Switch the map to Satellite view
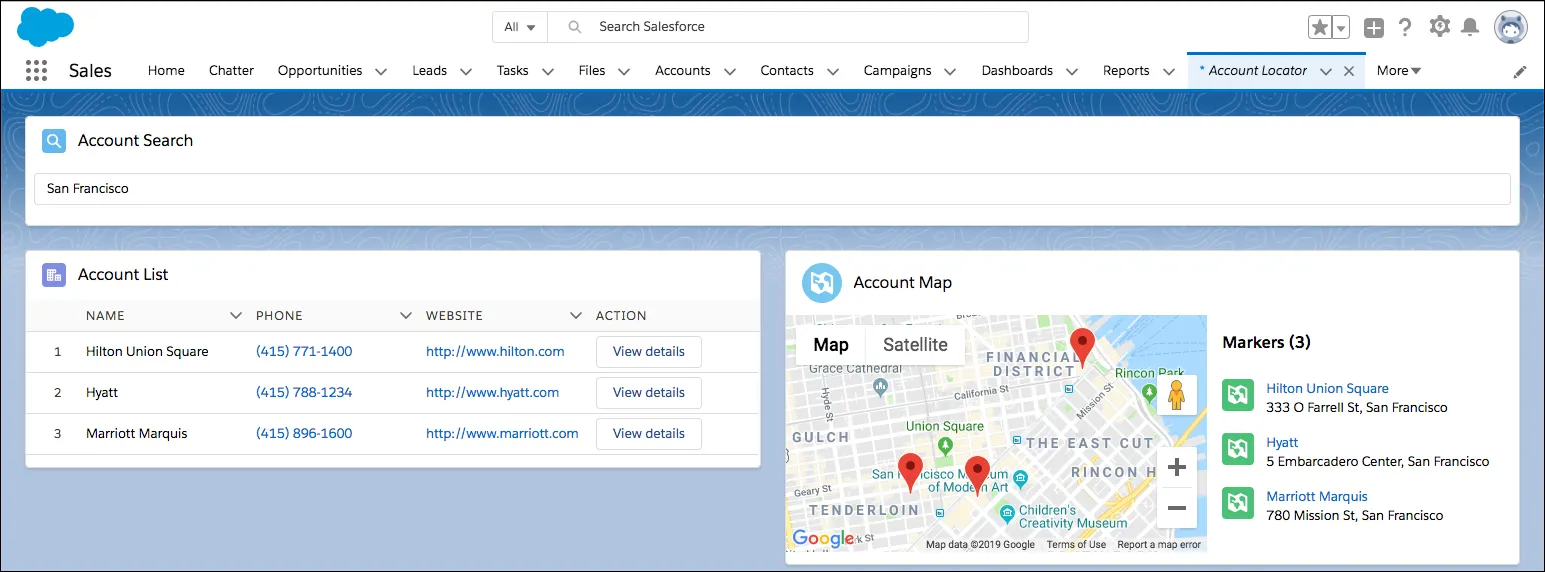 click(915, 345)
